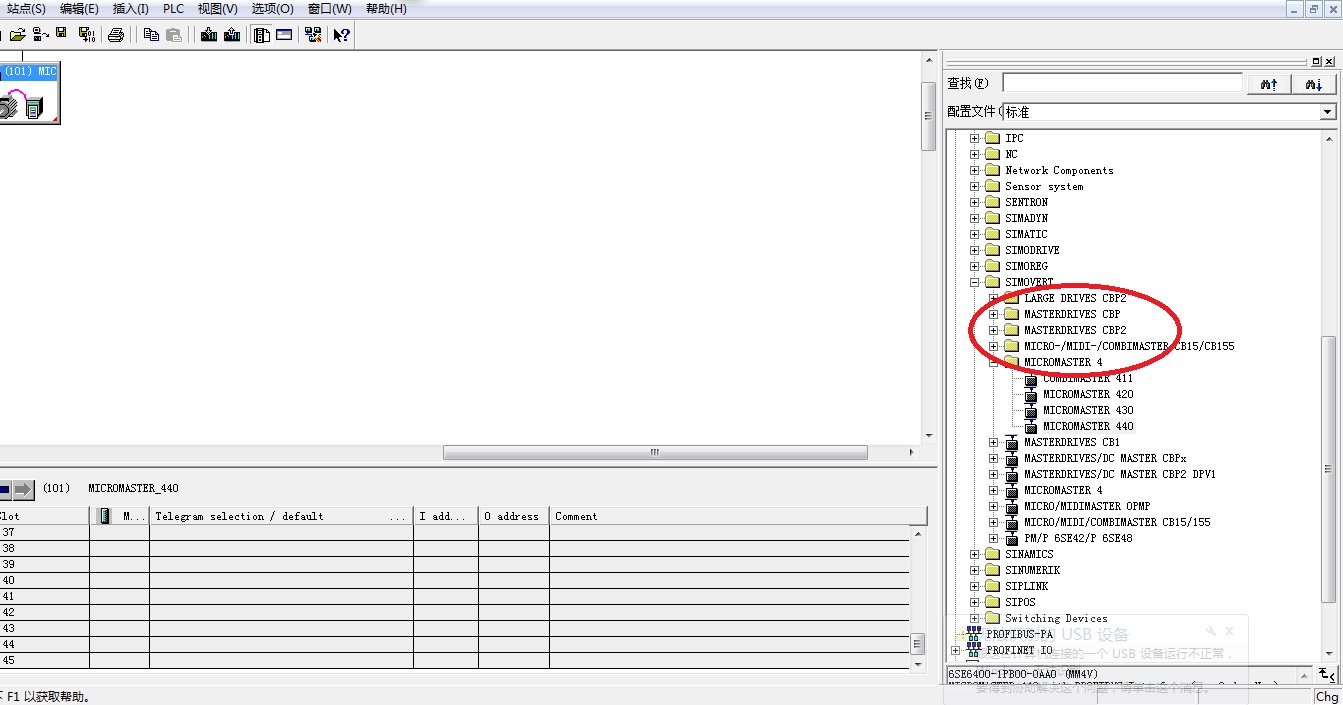Collapse the SIMOVERT folder node
Screen dimensions: 1343x705
click(x=974, y=282)
